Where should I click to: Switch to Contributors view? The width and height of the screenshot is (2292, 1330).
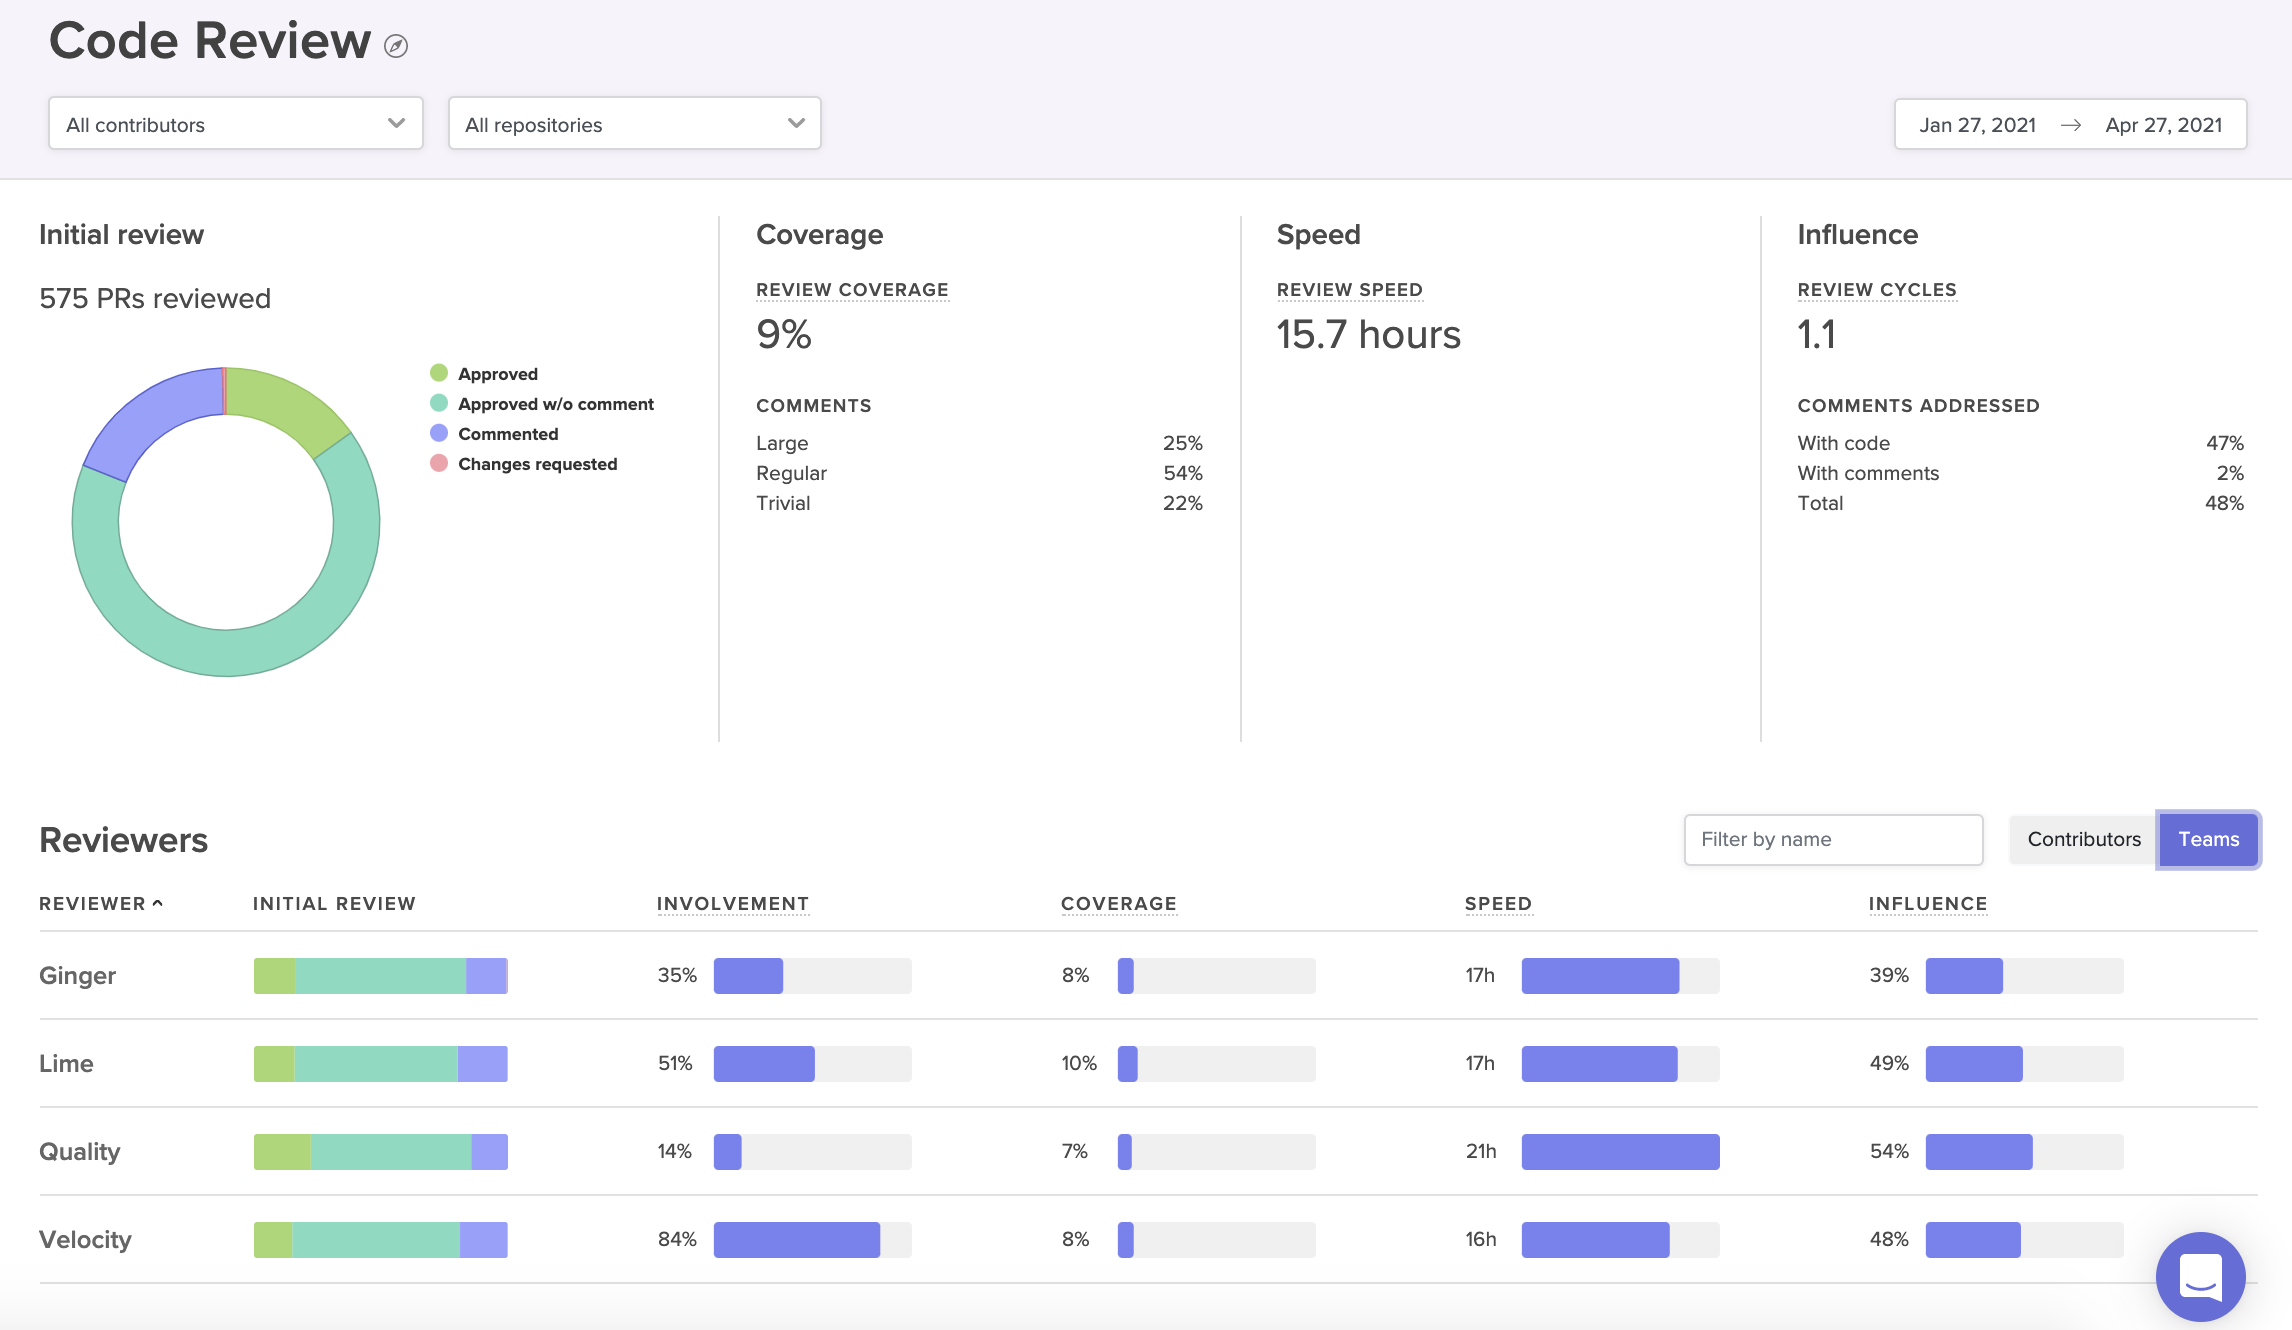[2081, 839]
